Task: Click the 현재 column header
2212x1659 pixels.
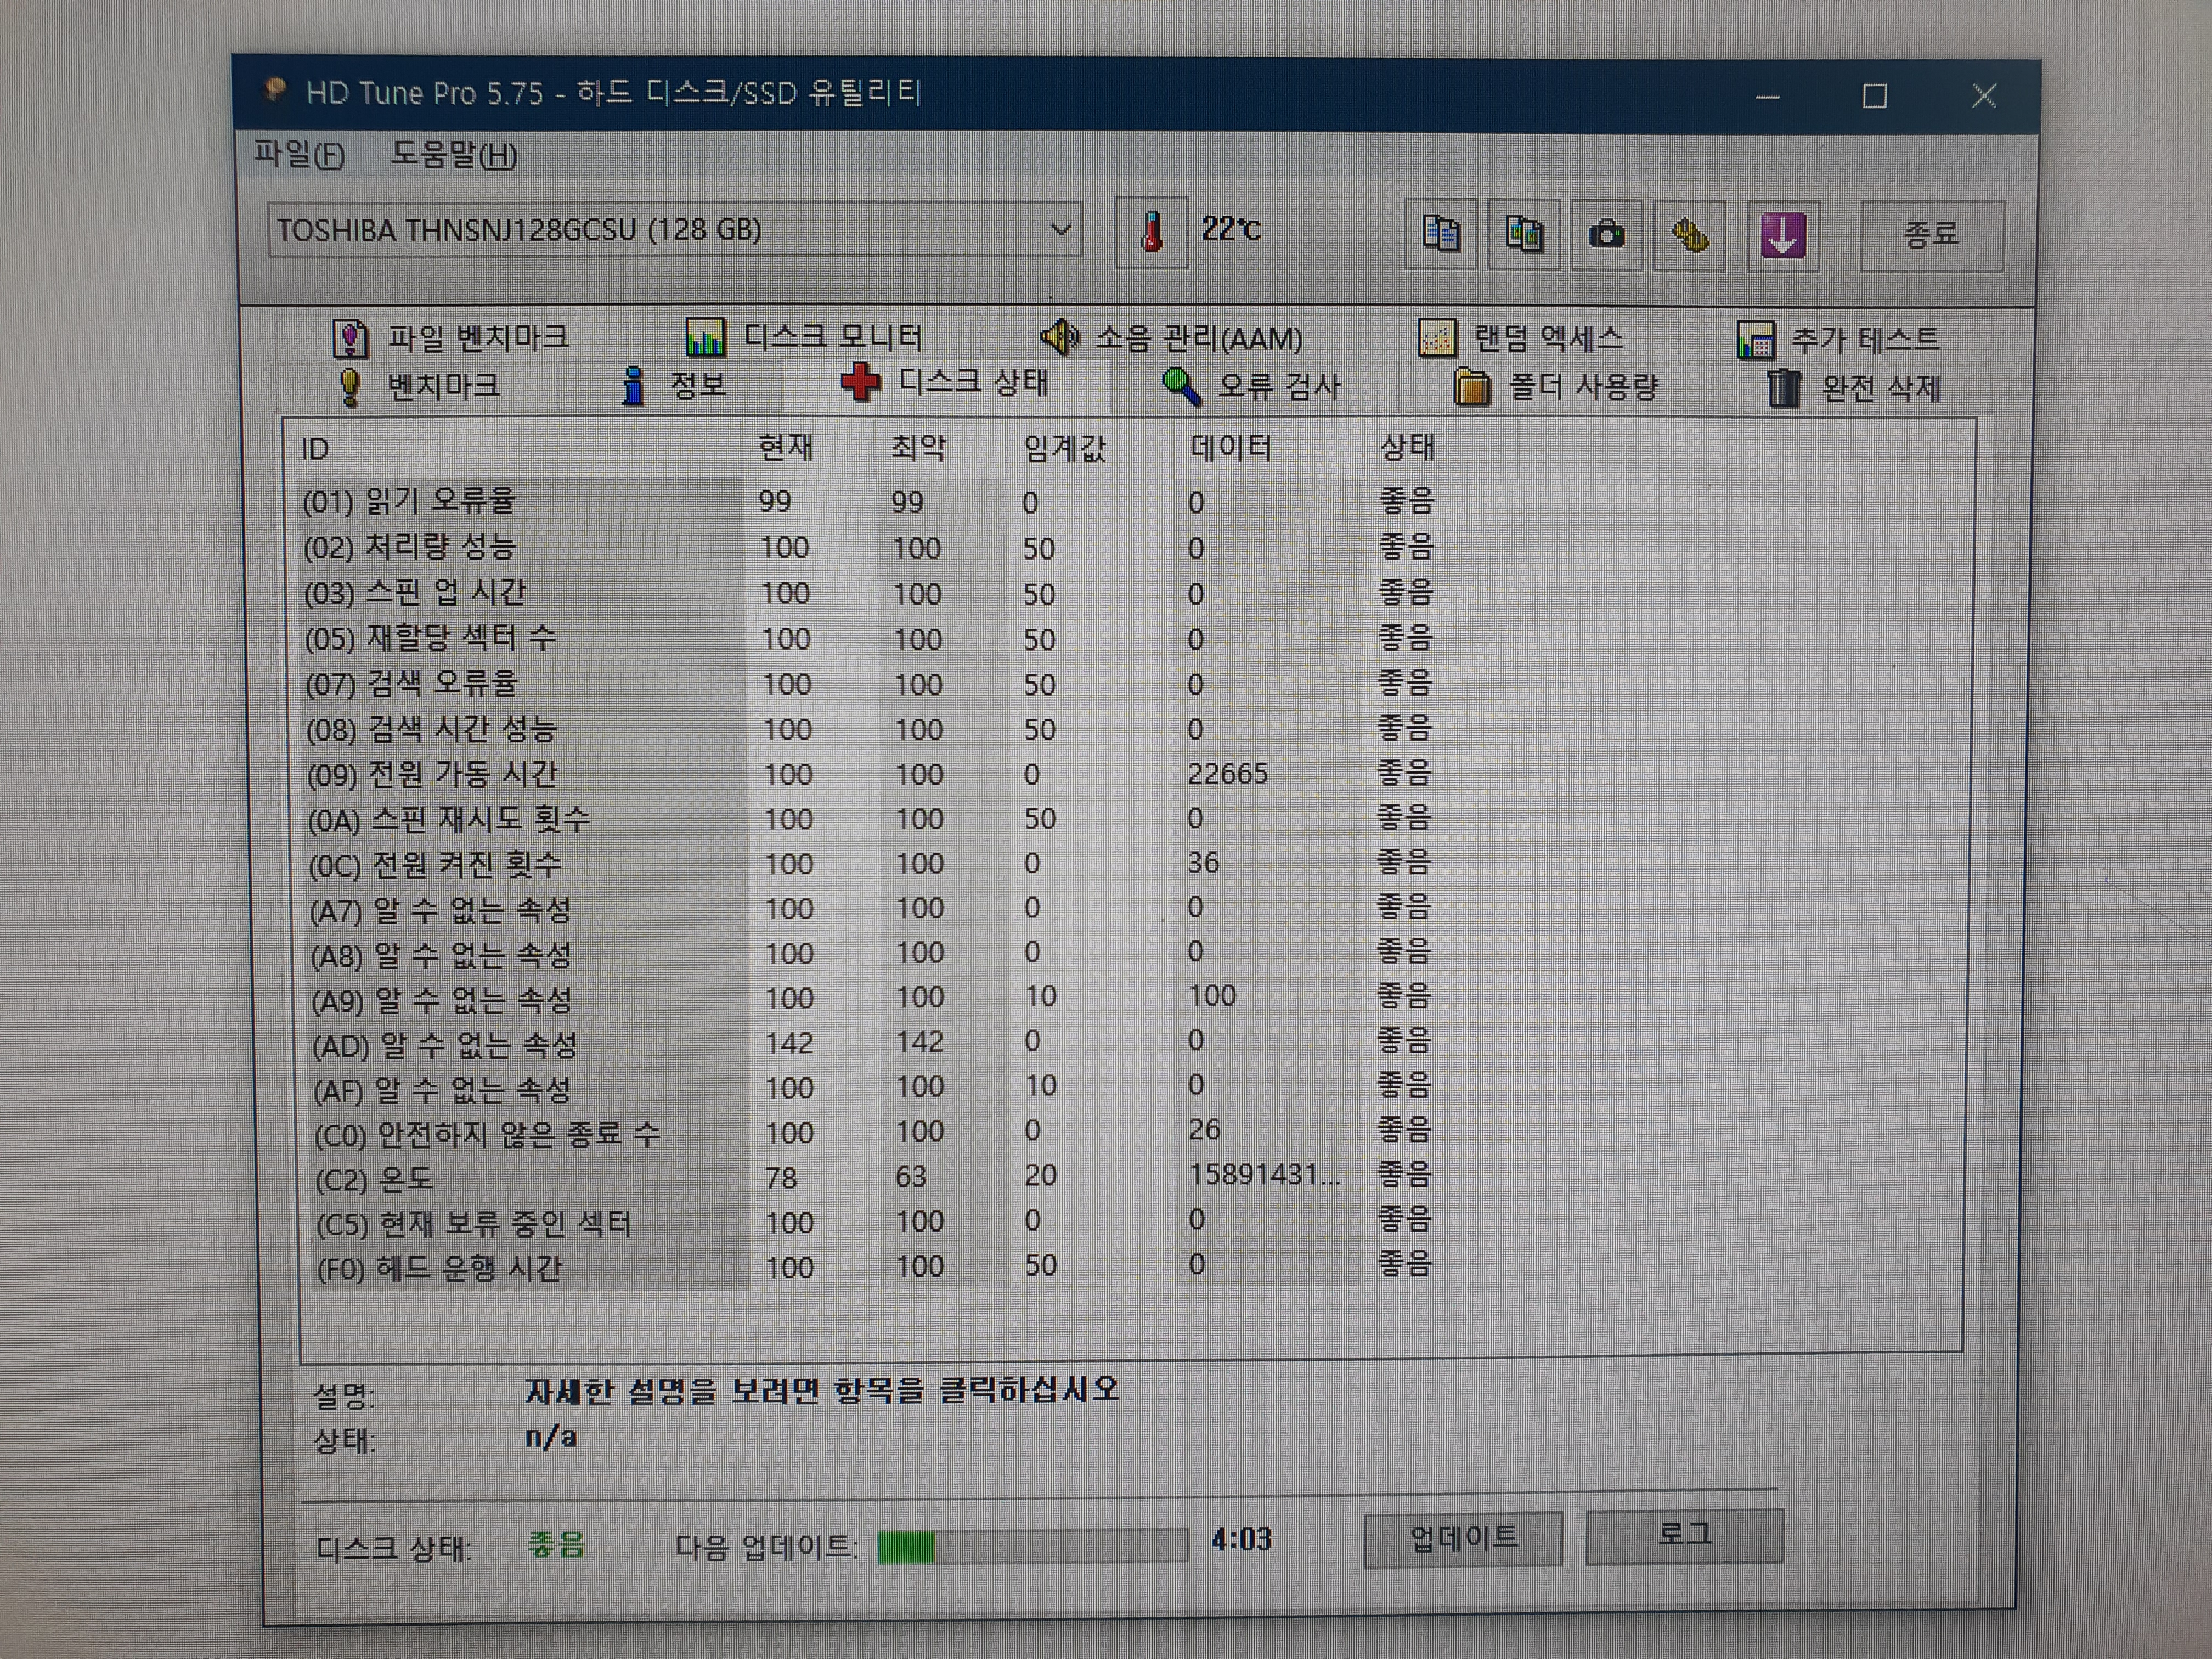Action: click(786, 448)
